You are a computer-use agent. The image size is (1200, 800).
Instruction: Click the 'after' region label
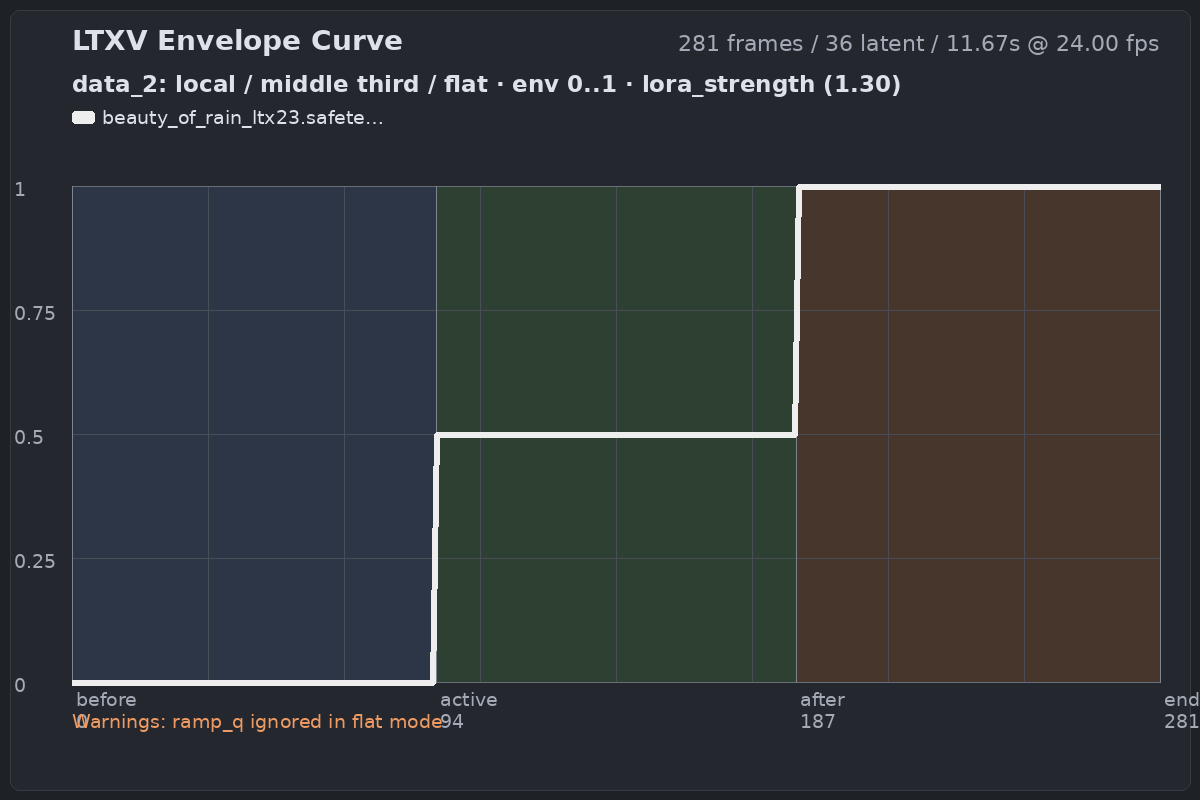coord(822,700)
